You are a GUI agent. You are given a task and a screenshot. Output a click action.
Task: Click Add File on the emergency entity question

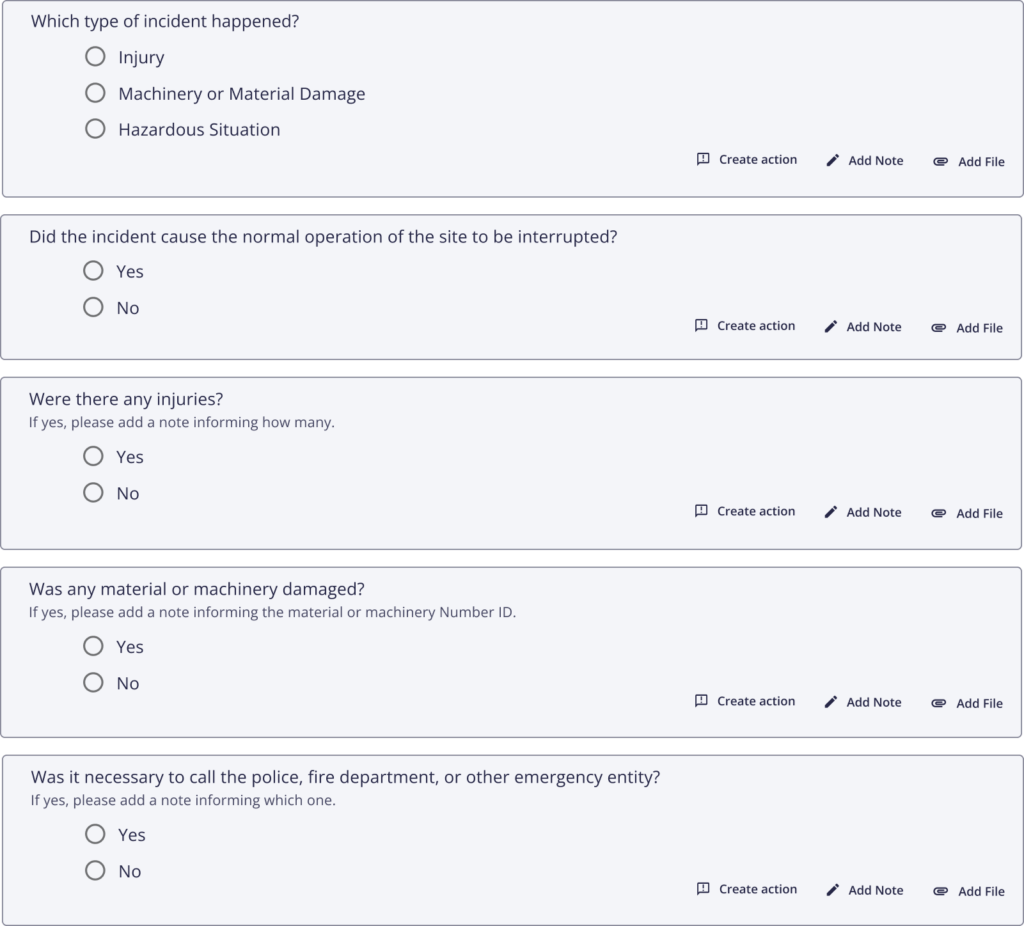(981, 890)
